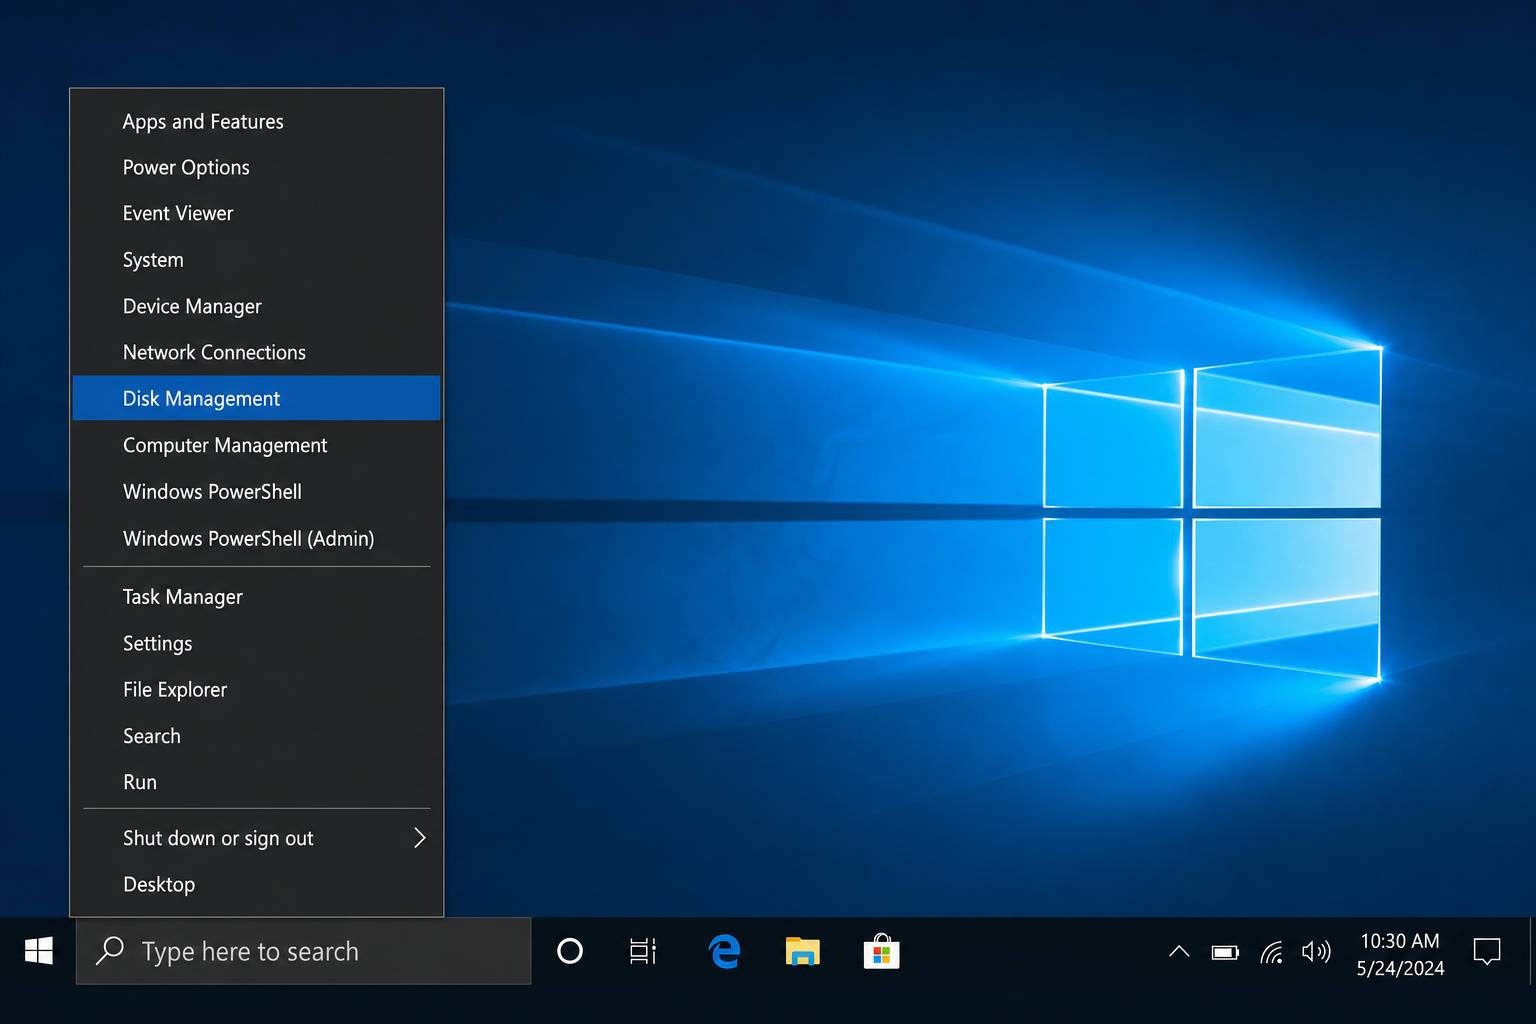Open Computer Management
This screenshot has width=1536, height=1024.
pos(257,445)
